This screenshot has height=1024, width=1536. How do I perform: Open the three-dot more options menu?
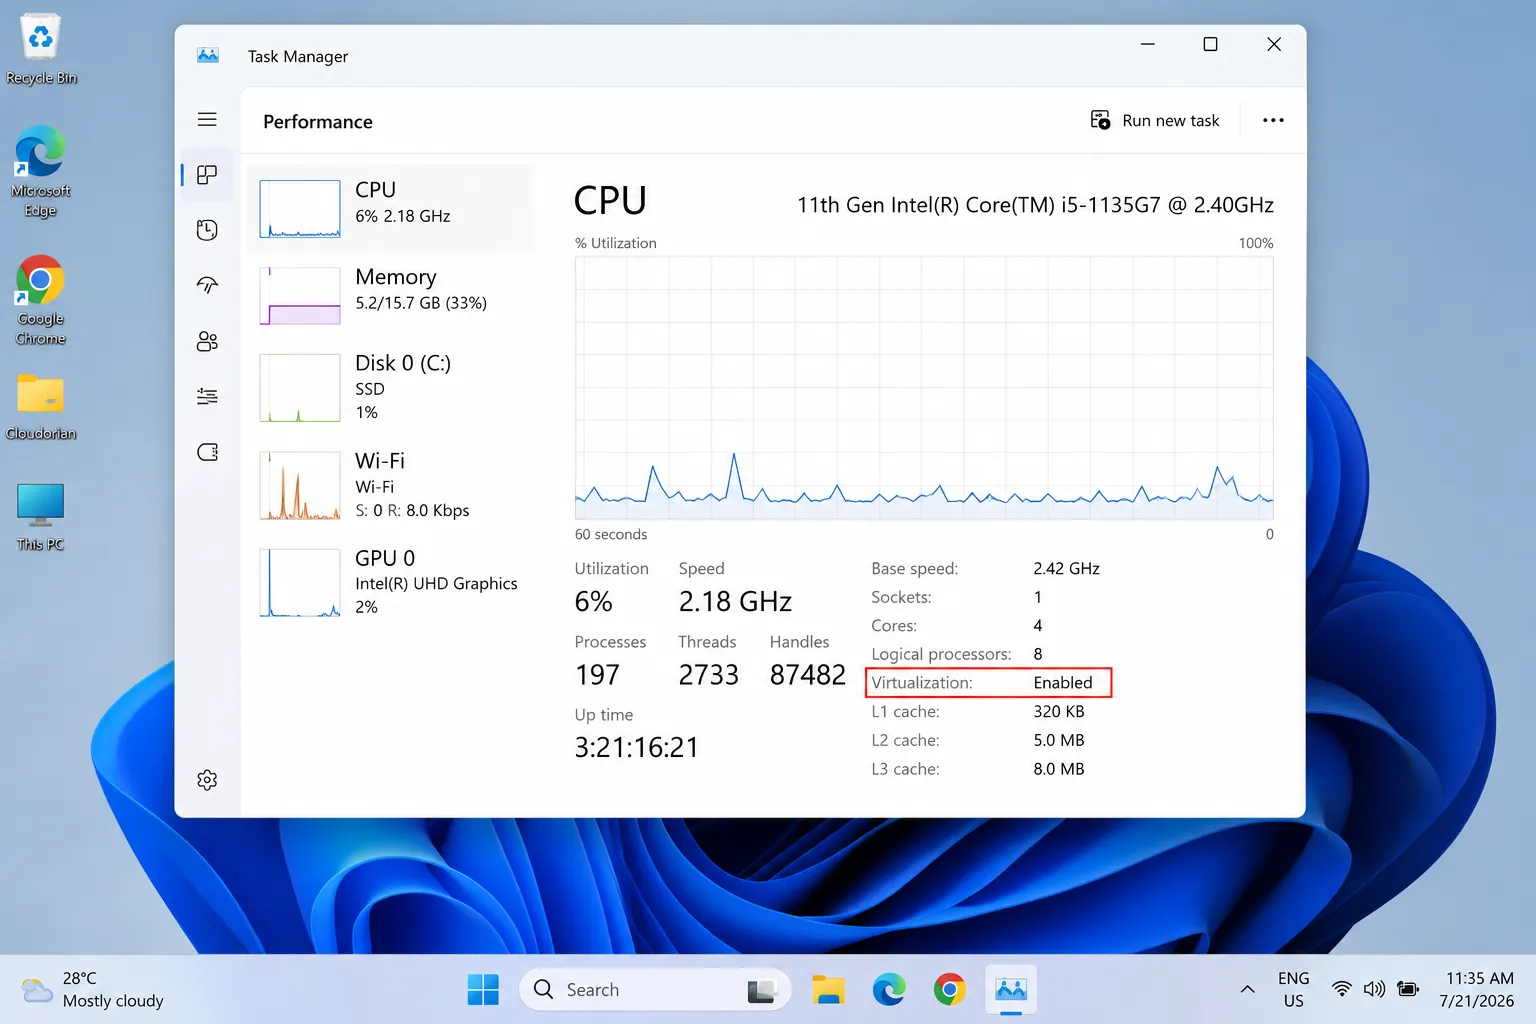(1273, 120)
